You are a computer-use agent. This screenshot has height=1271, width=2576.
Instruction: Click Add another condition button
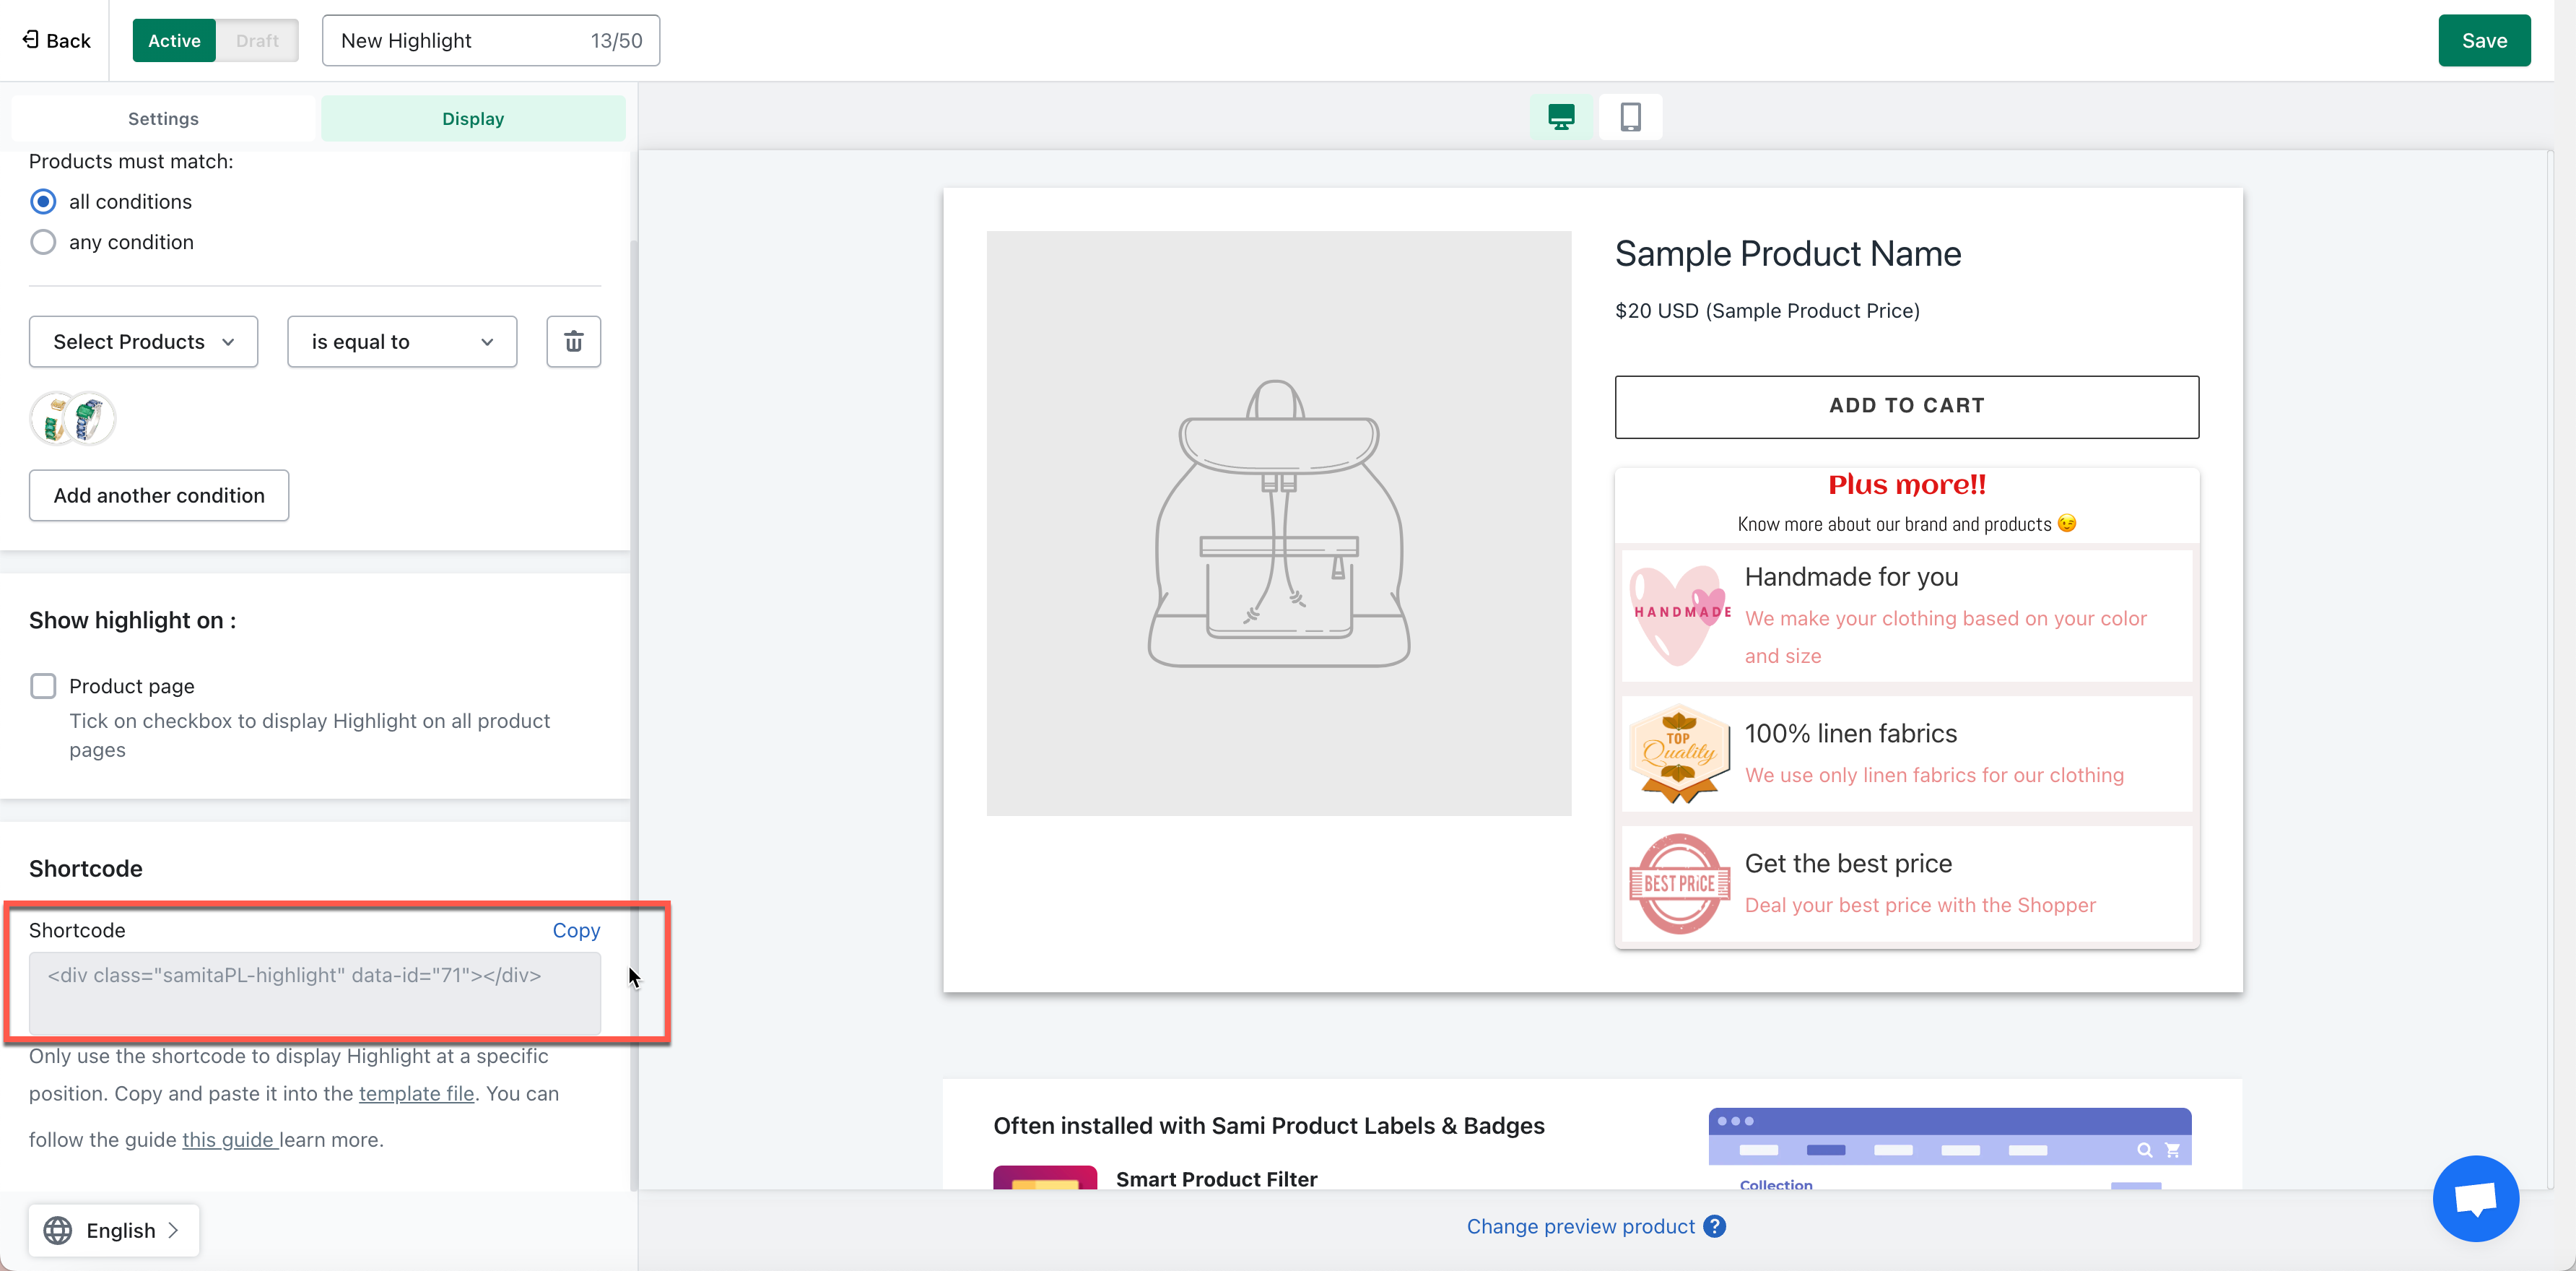(x=159, y=495)
